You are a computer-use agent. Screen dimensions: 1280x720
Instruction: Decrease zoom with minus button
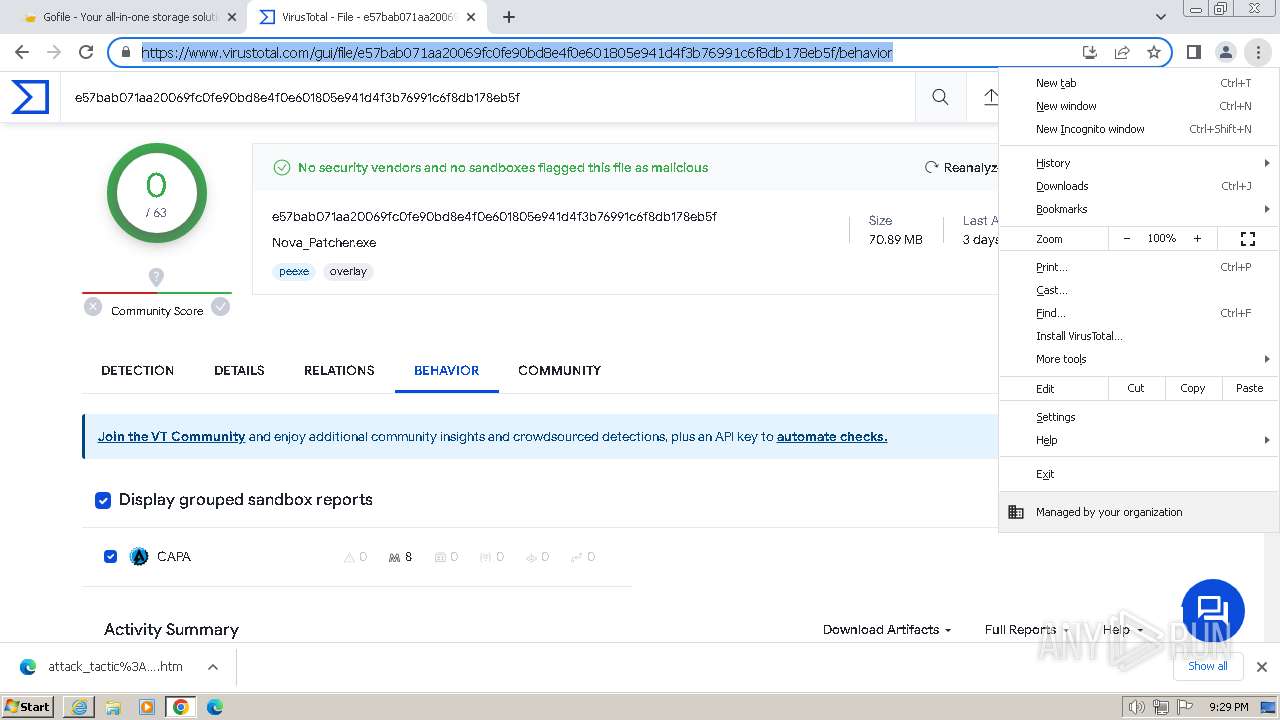[1127, 239]
